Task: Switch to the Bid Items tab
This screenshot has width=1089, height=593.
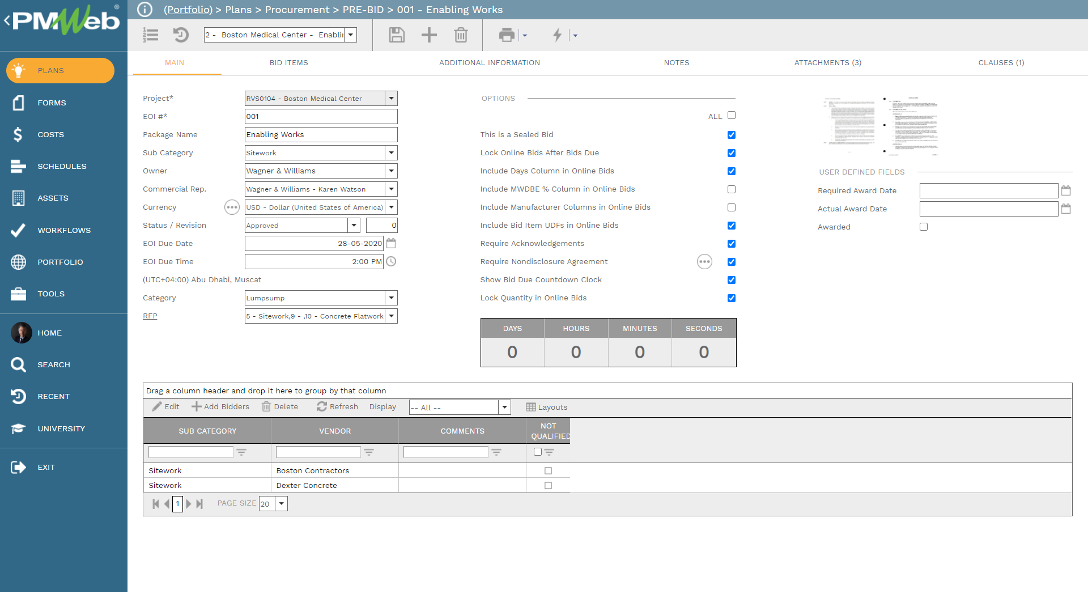Action: click(288, 62)
